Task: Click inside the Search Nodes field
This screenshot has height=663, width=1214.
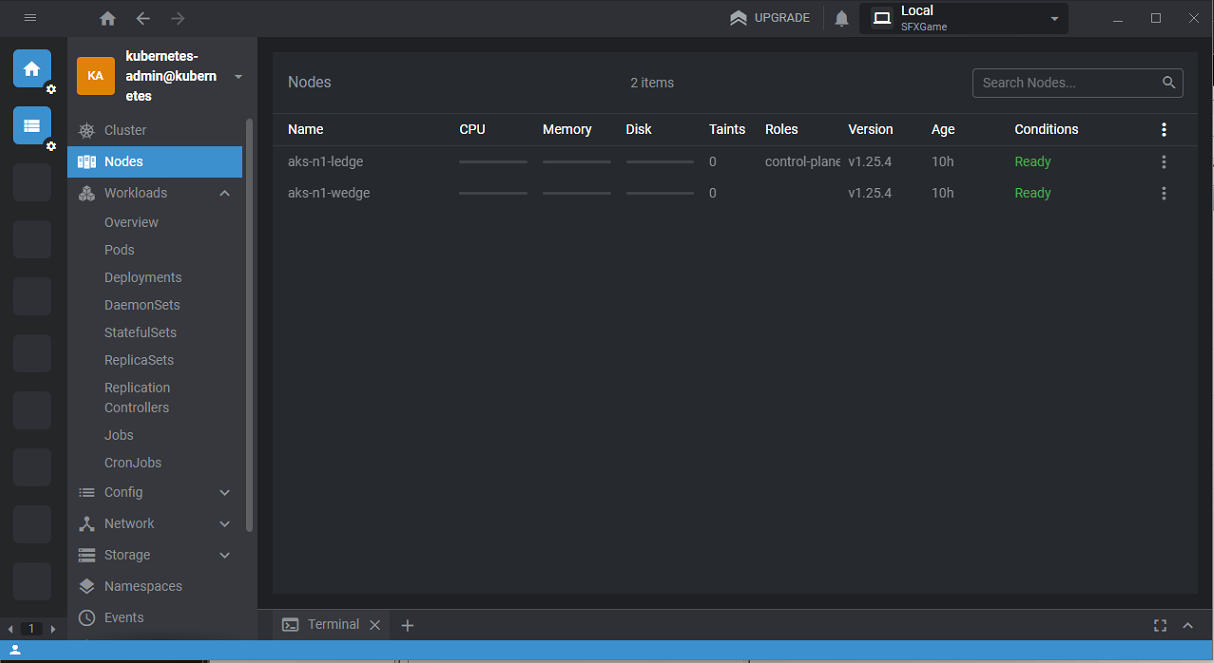Action: coord(1060,83)
